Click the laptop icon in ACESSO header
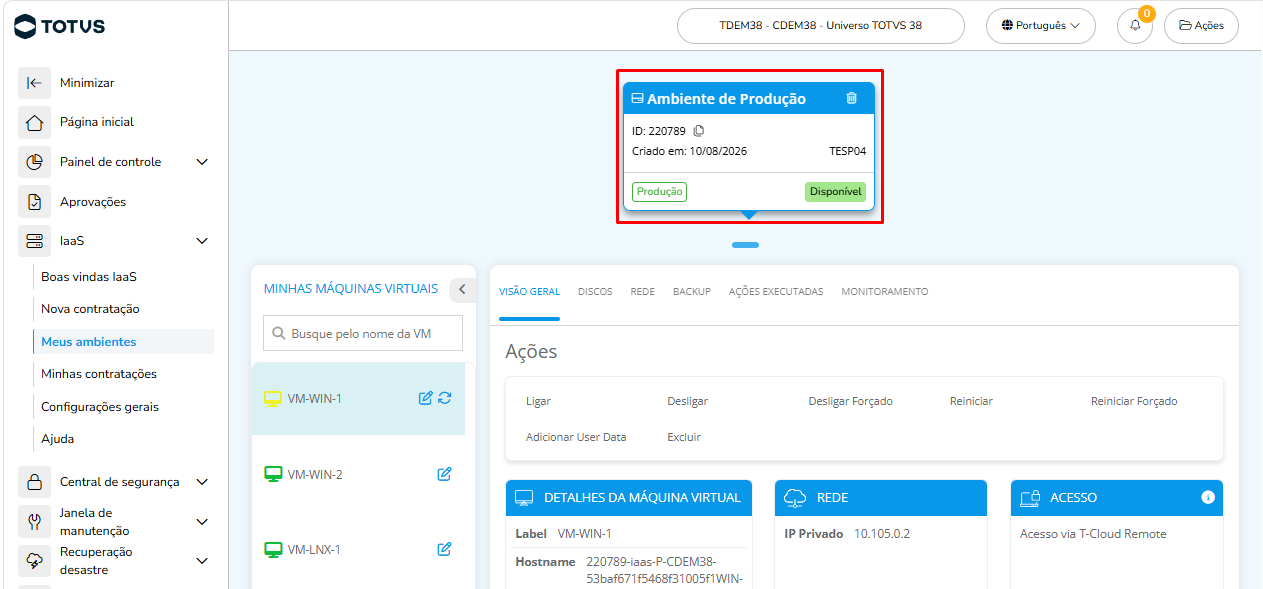The image size is (1263, 589). (1030, 497)
